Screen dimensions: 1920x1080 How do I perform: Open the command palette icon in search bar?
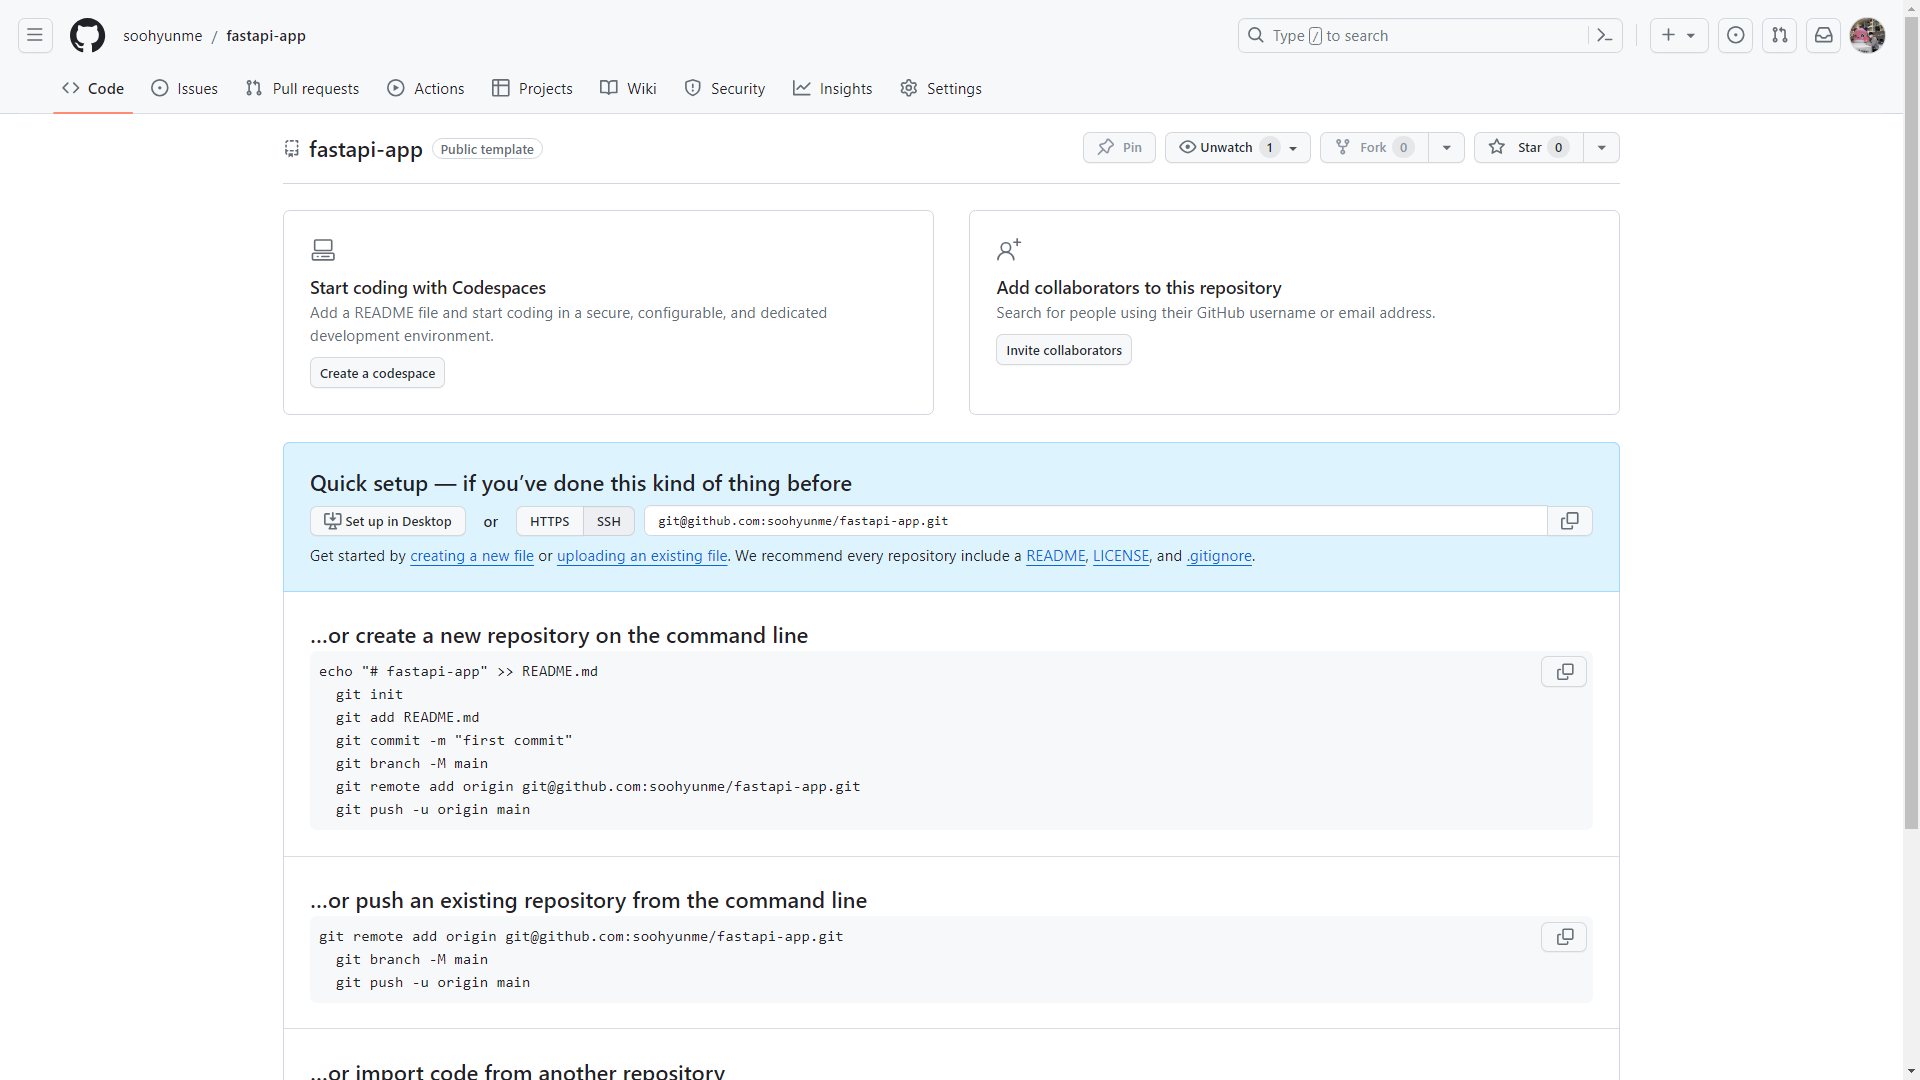tap(1604, 36)
